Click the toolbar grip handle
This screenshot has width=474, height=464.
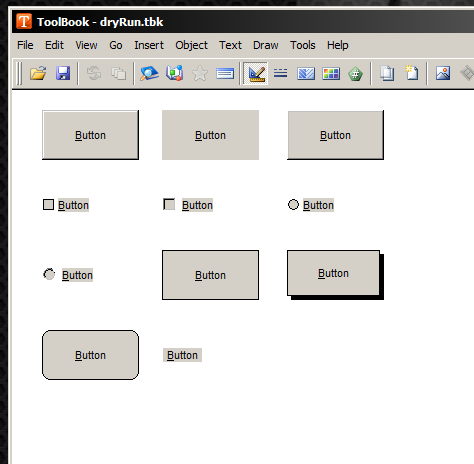pos(19,73)
